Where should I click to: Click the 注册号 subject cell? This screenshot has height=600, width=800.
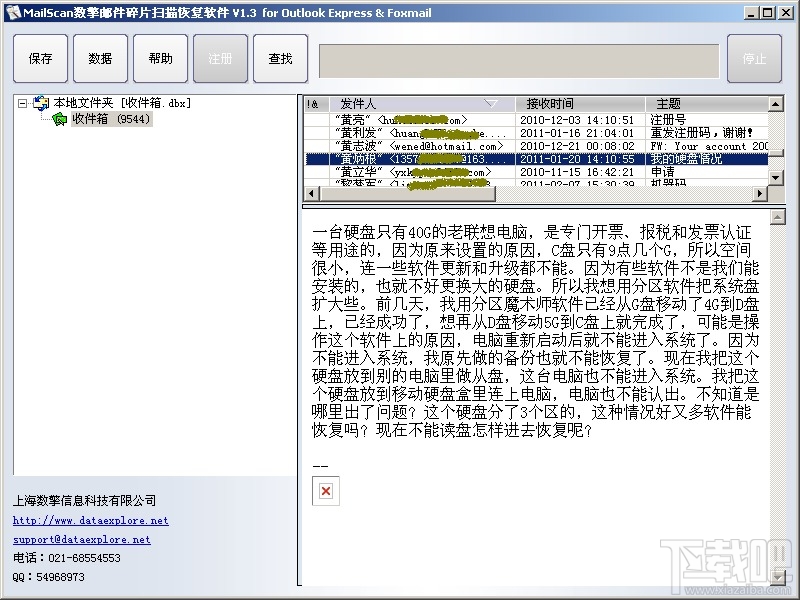pos(668,120)
